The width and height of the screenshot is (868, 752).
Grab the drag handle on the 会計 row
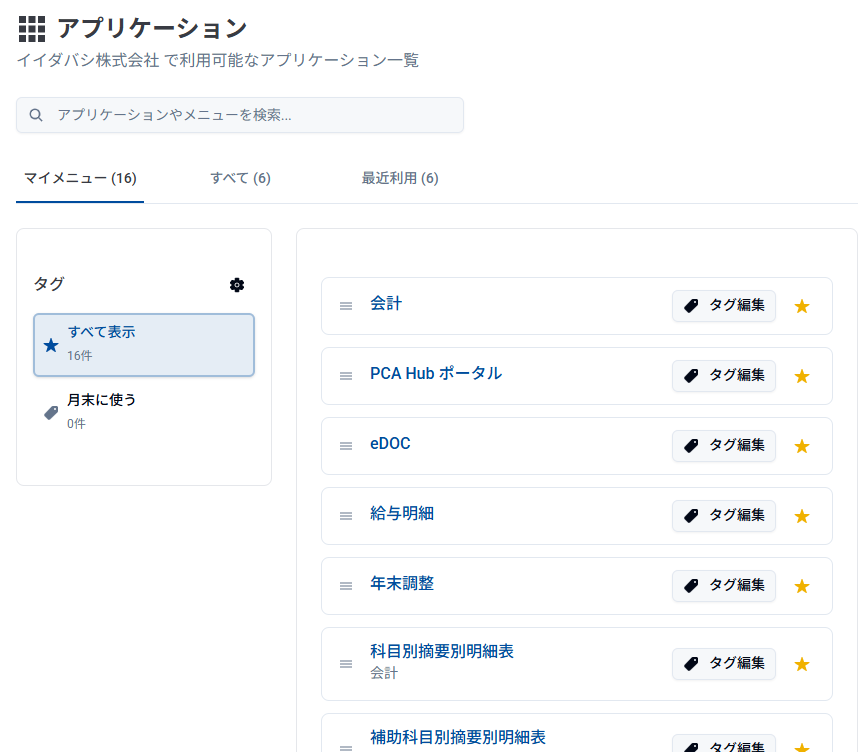point(346,305)
